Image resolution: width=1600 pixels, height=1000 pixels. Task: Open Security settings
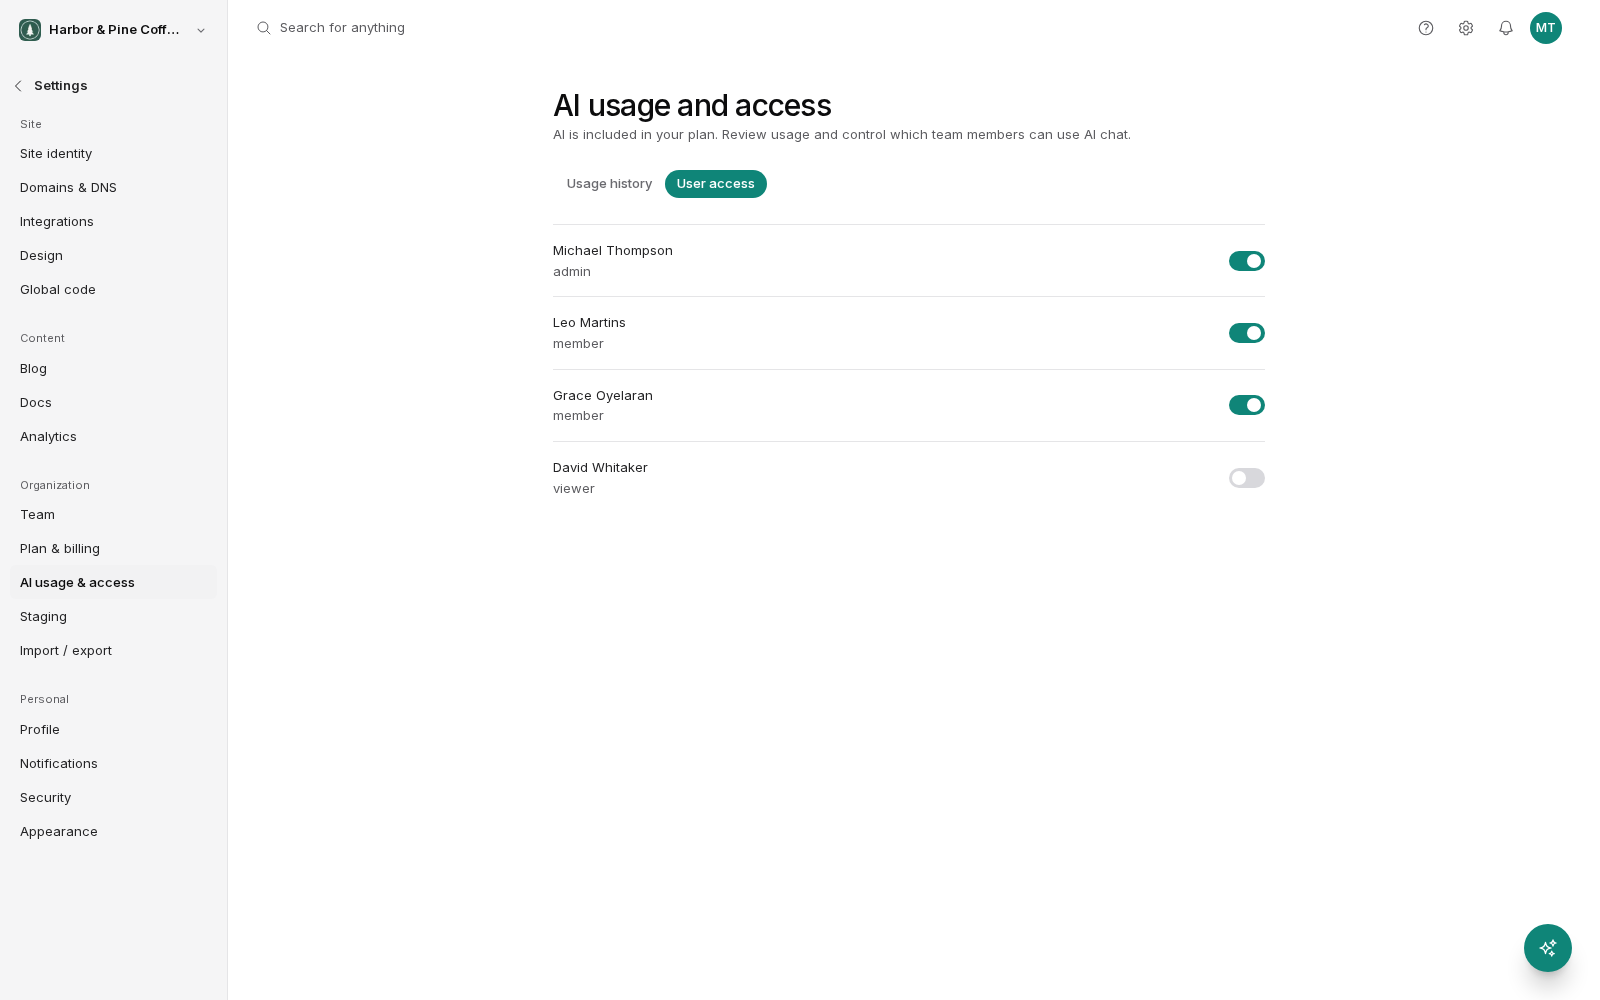[113, 798]
